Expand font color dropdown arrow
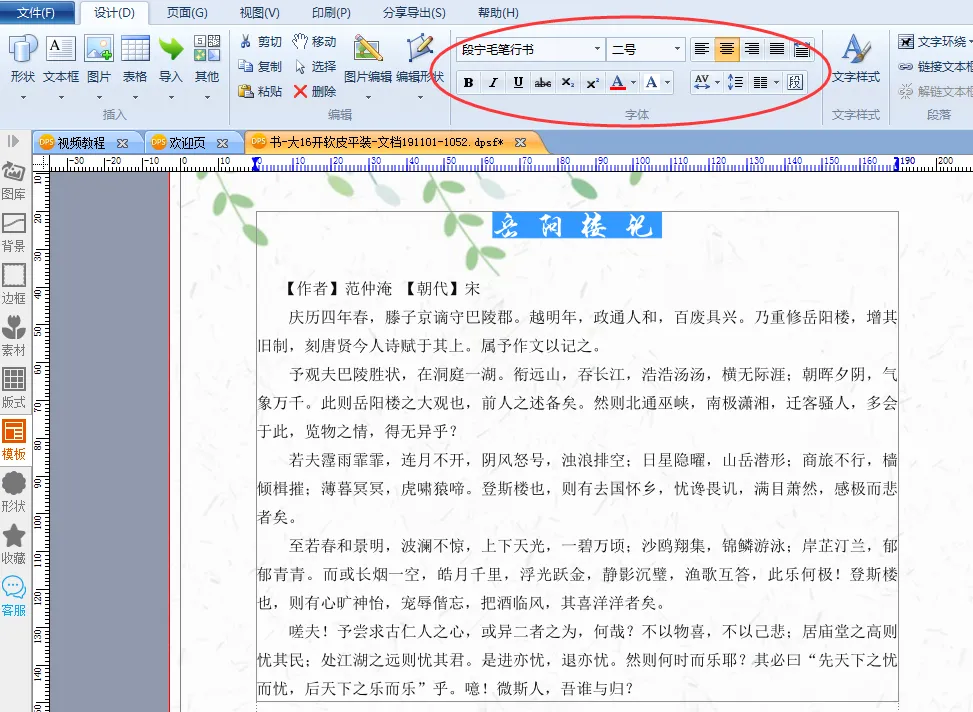This screenshot has height=712, width=973. coord(633,82)
